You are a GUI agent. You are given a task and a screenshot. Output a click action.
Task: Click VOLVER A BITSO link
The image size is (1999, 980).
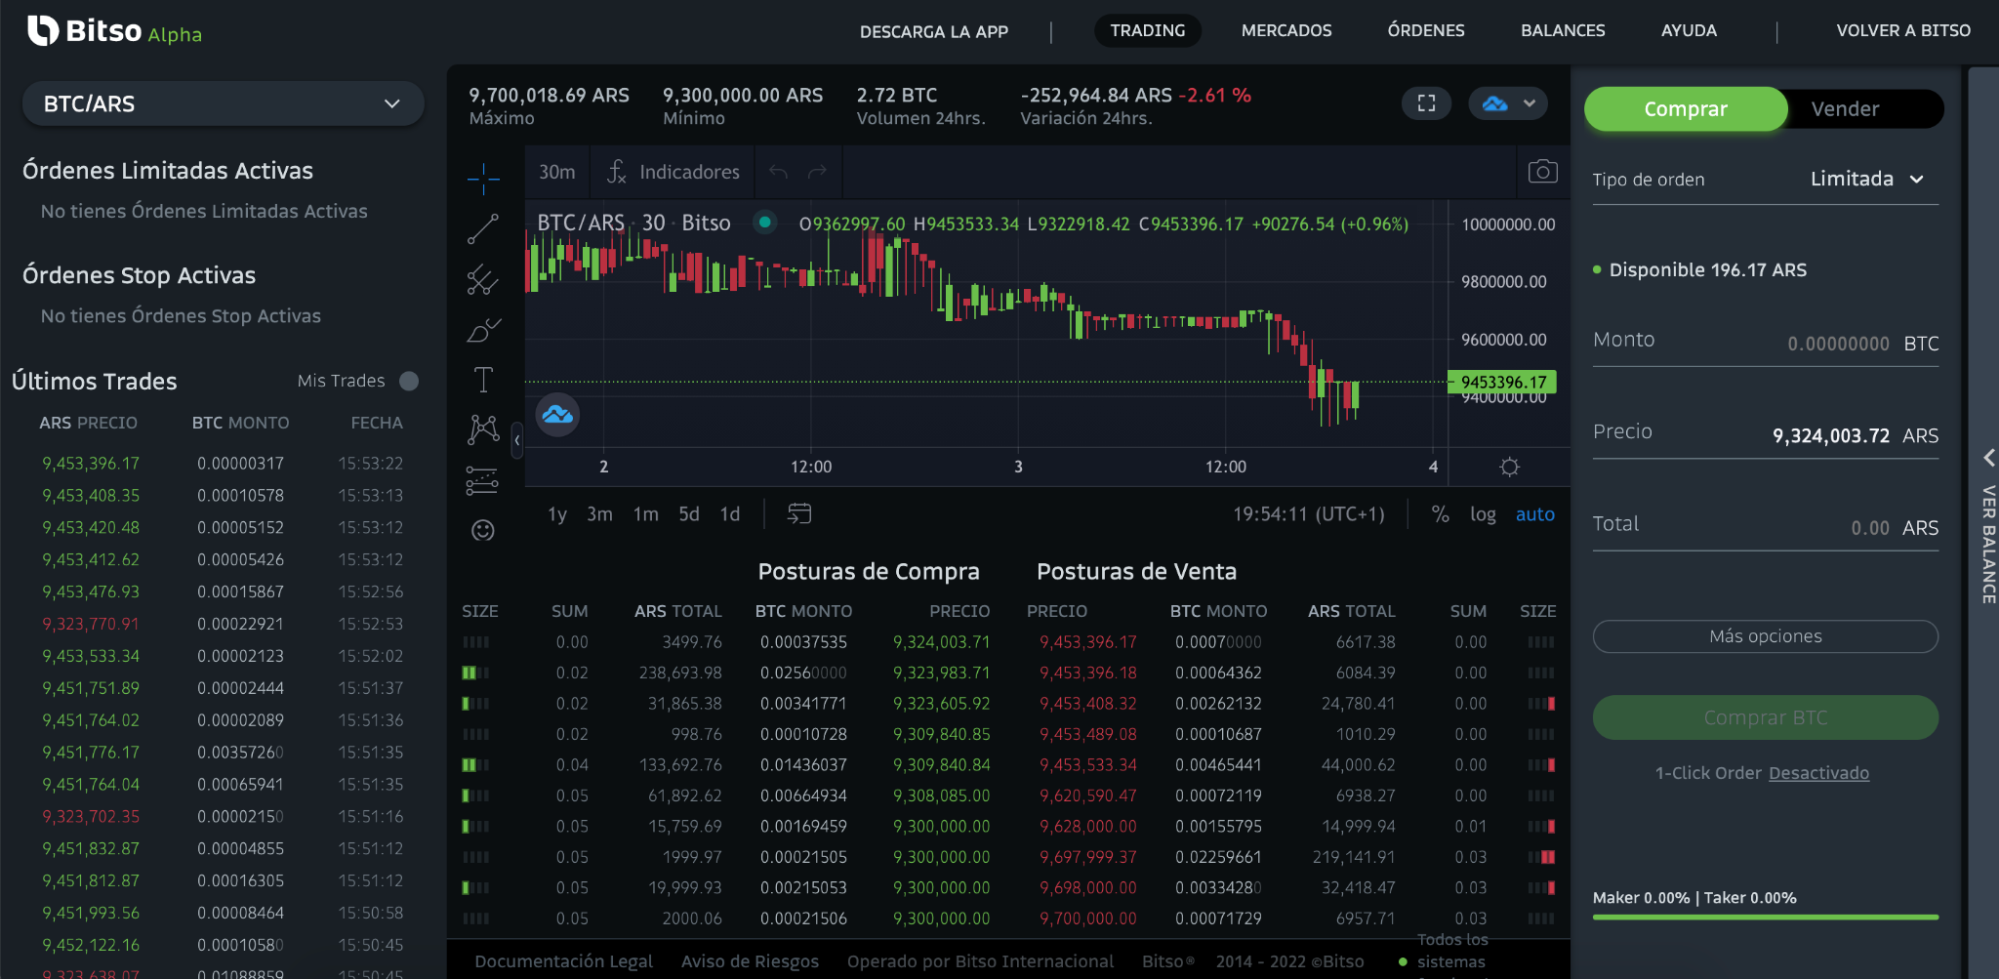click(x=1903, y=31)
